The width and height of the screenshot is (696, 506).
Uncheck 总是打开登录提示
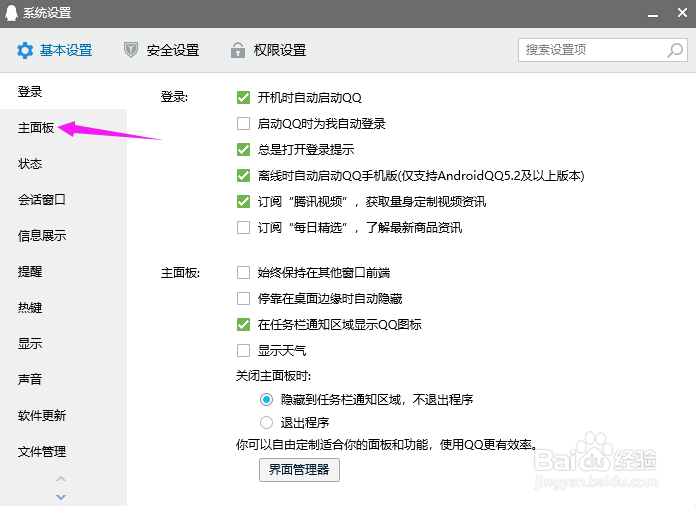coord(243,150)
